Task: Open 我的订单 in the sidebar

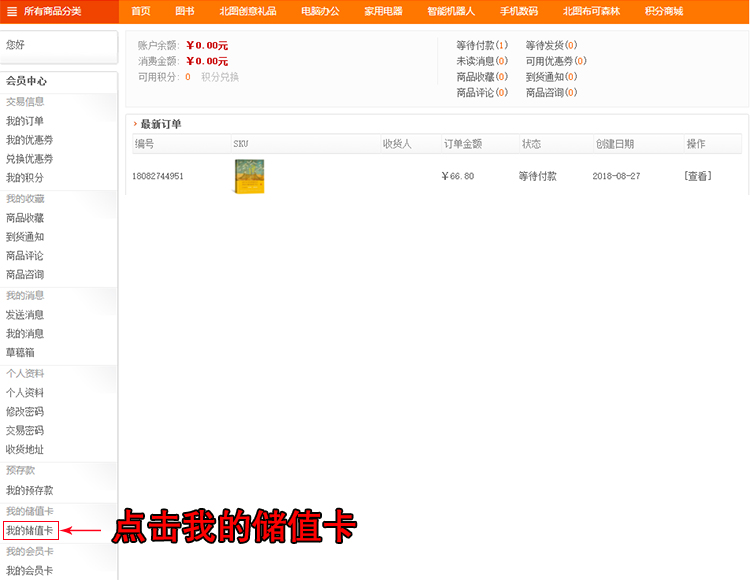Action: (x=25, y=121)
